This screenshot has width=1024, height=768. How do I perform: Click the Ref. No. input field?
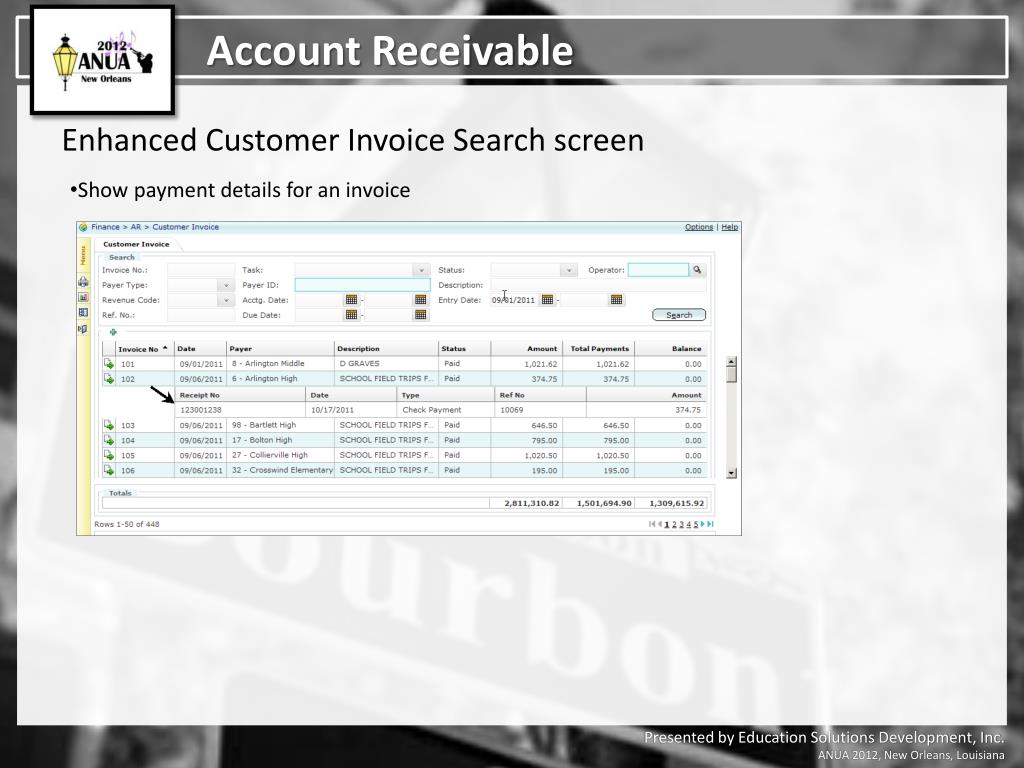coord(200,315)
